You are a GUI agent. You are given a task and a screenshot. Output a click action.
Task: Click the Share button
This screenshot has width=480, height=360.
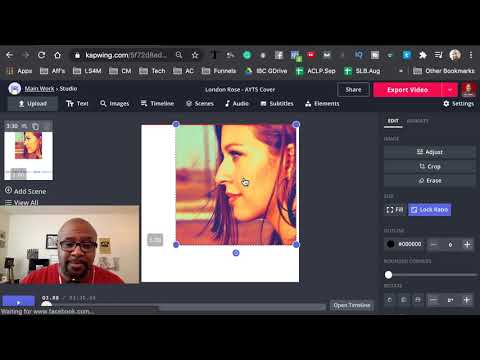click(353, 90)
